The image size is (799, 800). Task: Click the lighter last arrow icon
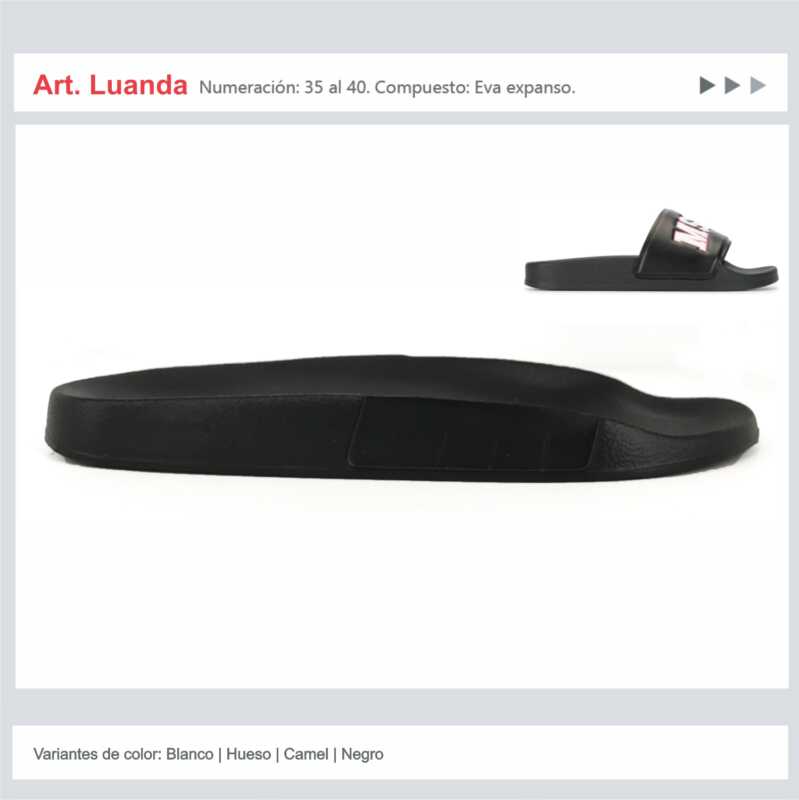click(758, 85)
